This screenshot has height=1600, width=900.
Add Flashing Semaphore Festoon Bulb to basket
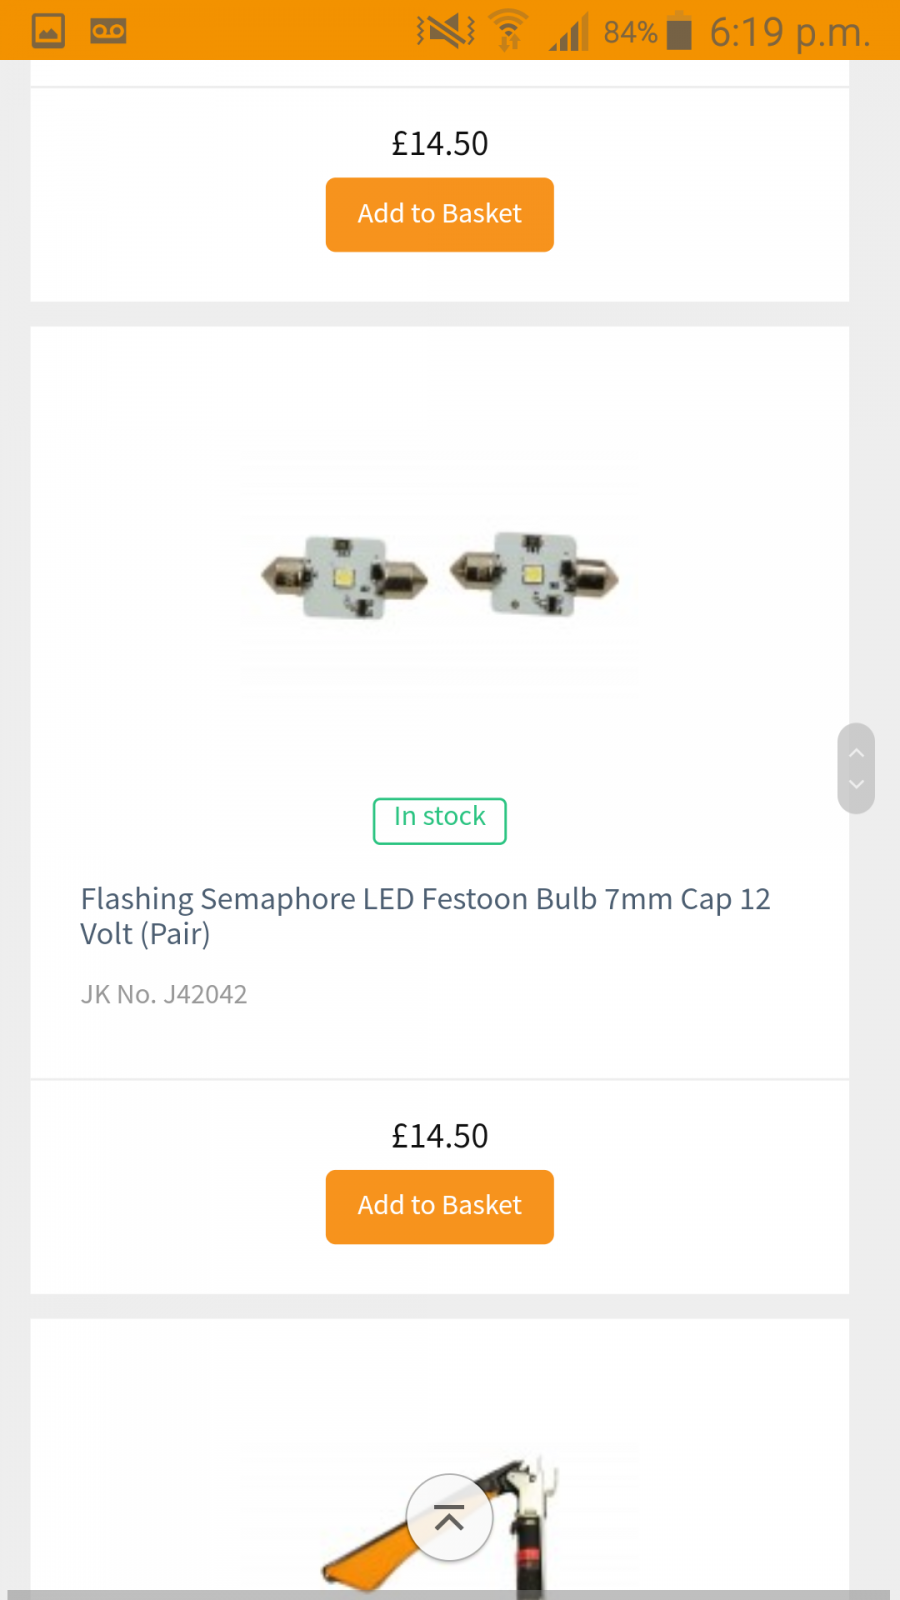439,1206
